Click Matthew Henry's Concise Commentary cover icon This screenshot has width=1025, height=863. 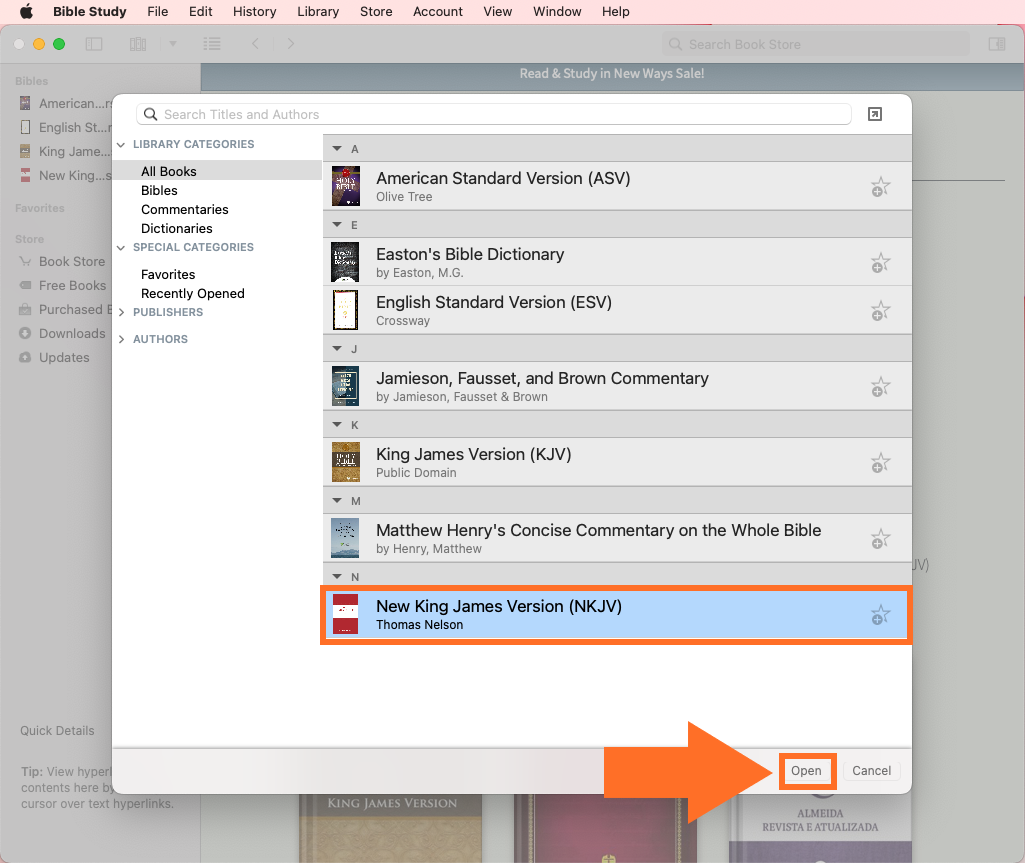(x=345, y=538)
